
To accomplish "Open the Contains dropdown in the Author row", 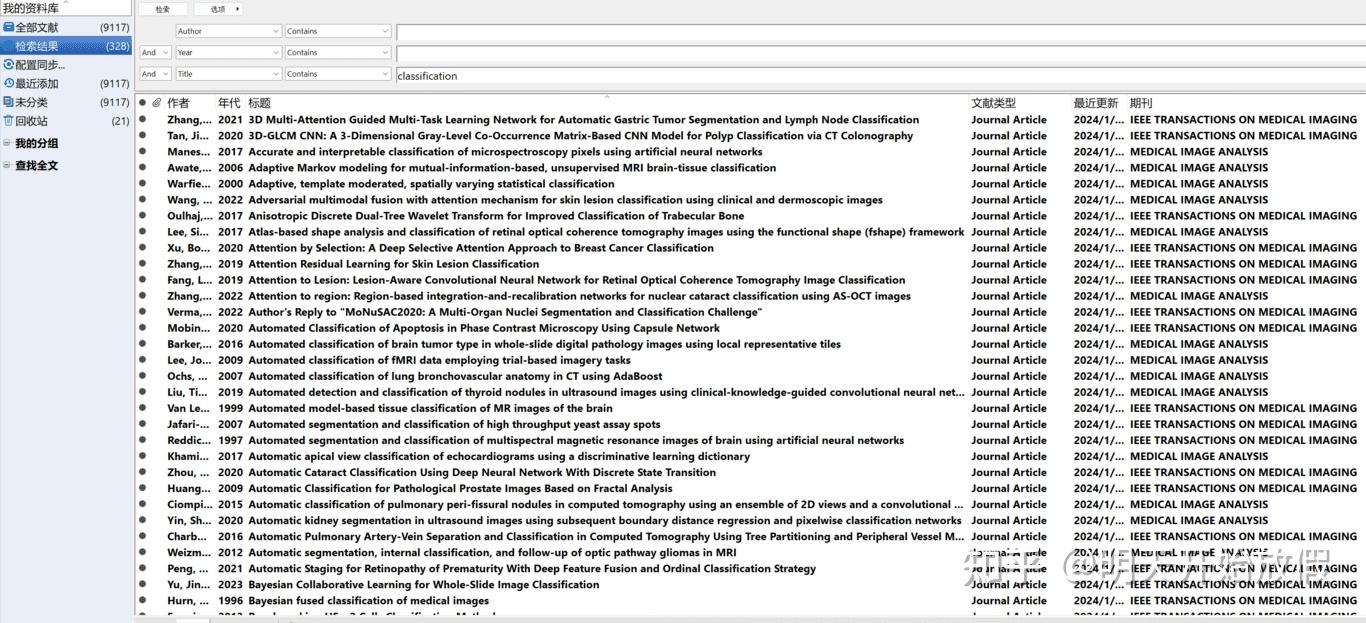I will 338,31.
